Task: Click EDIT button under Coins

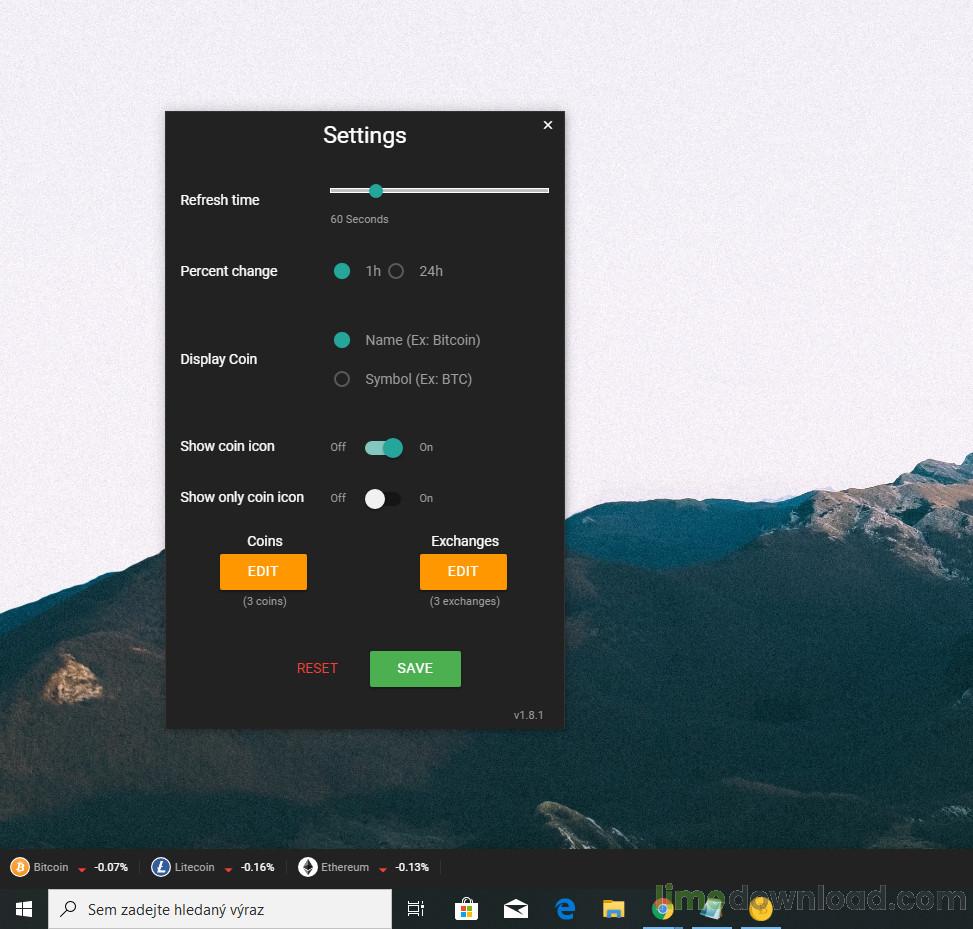Action: coord(263,571)
